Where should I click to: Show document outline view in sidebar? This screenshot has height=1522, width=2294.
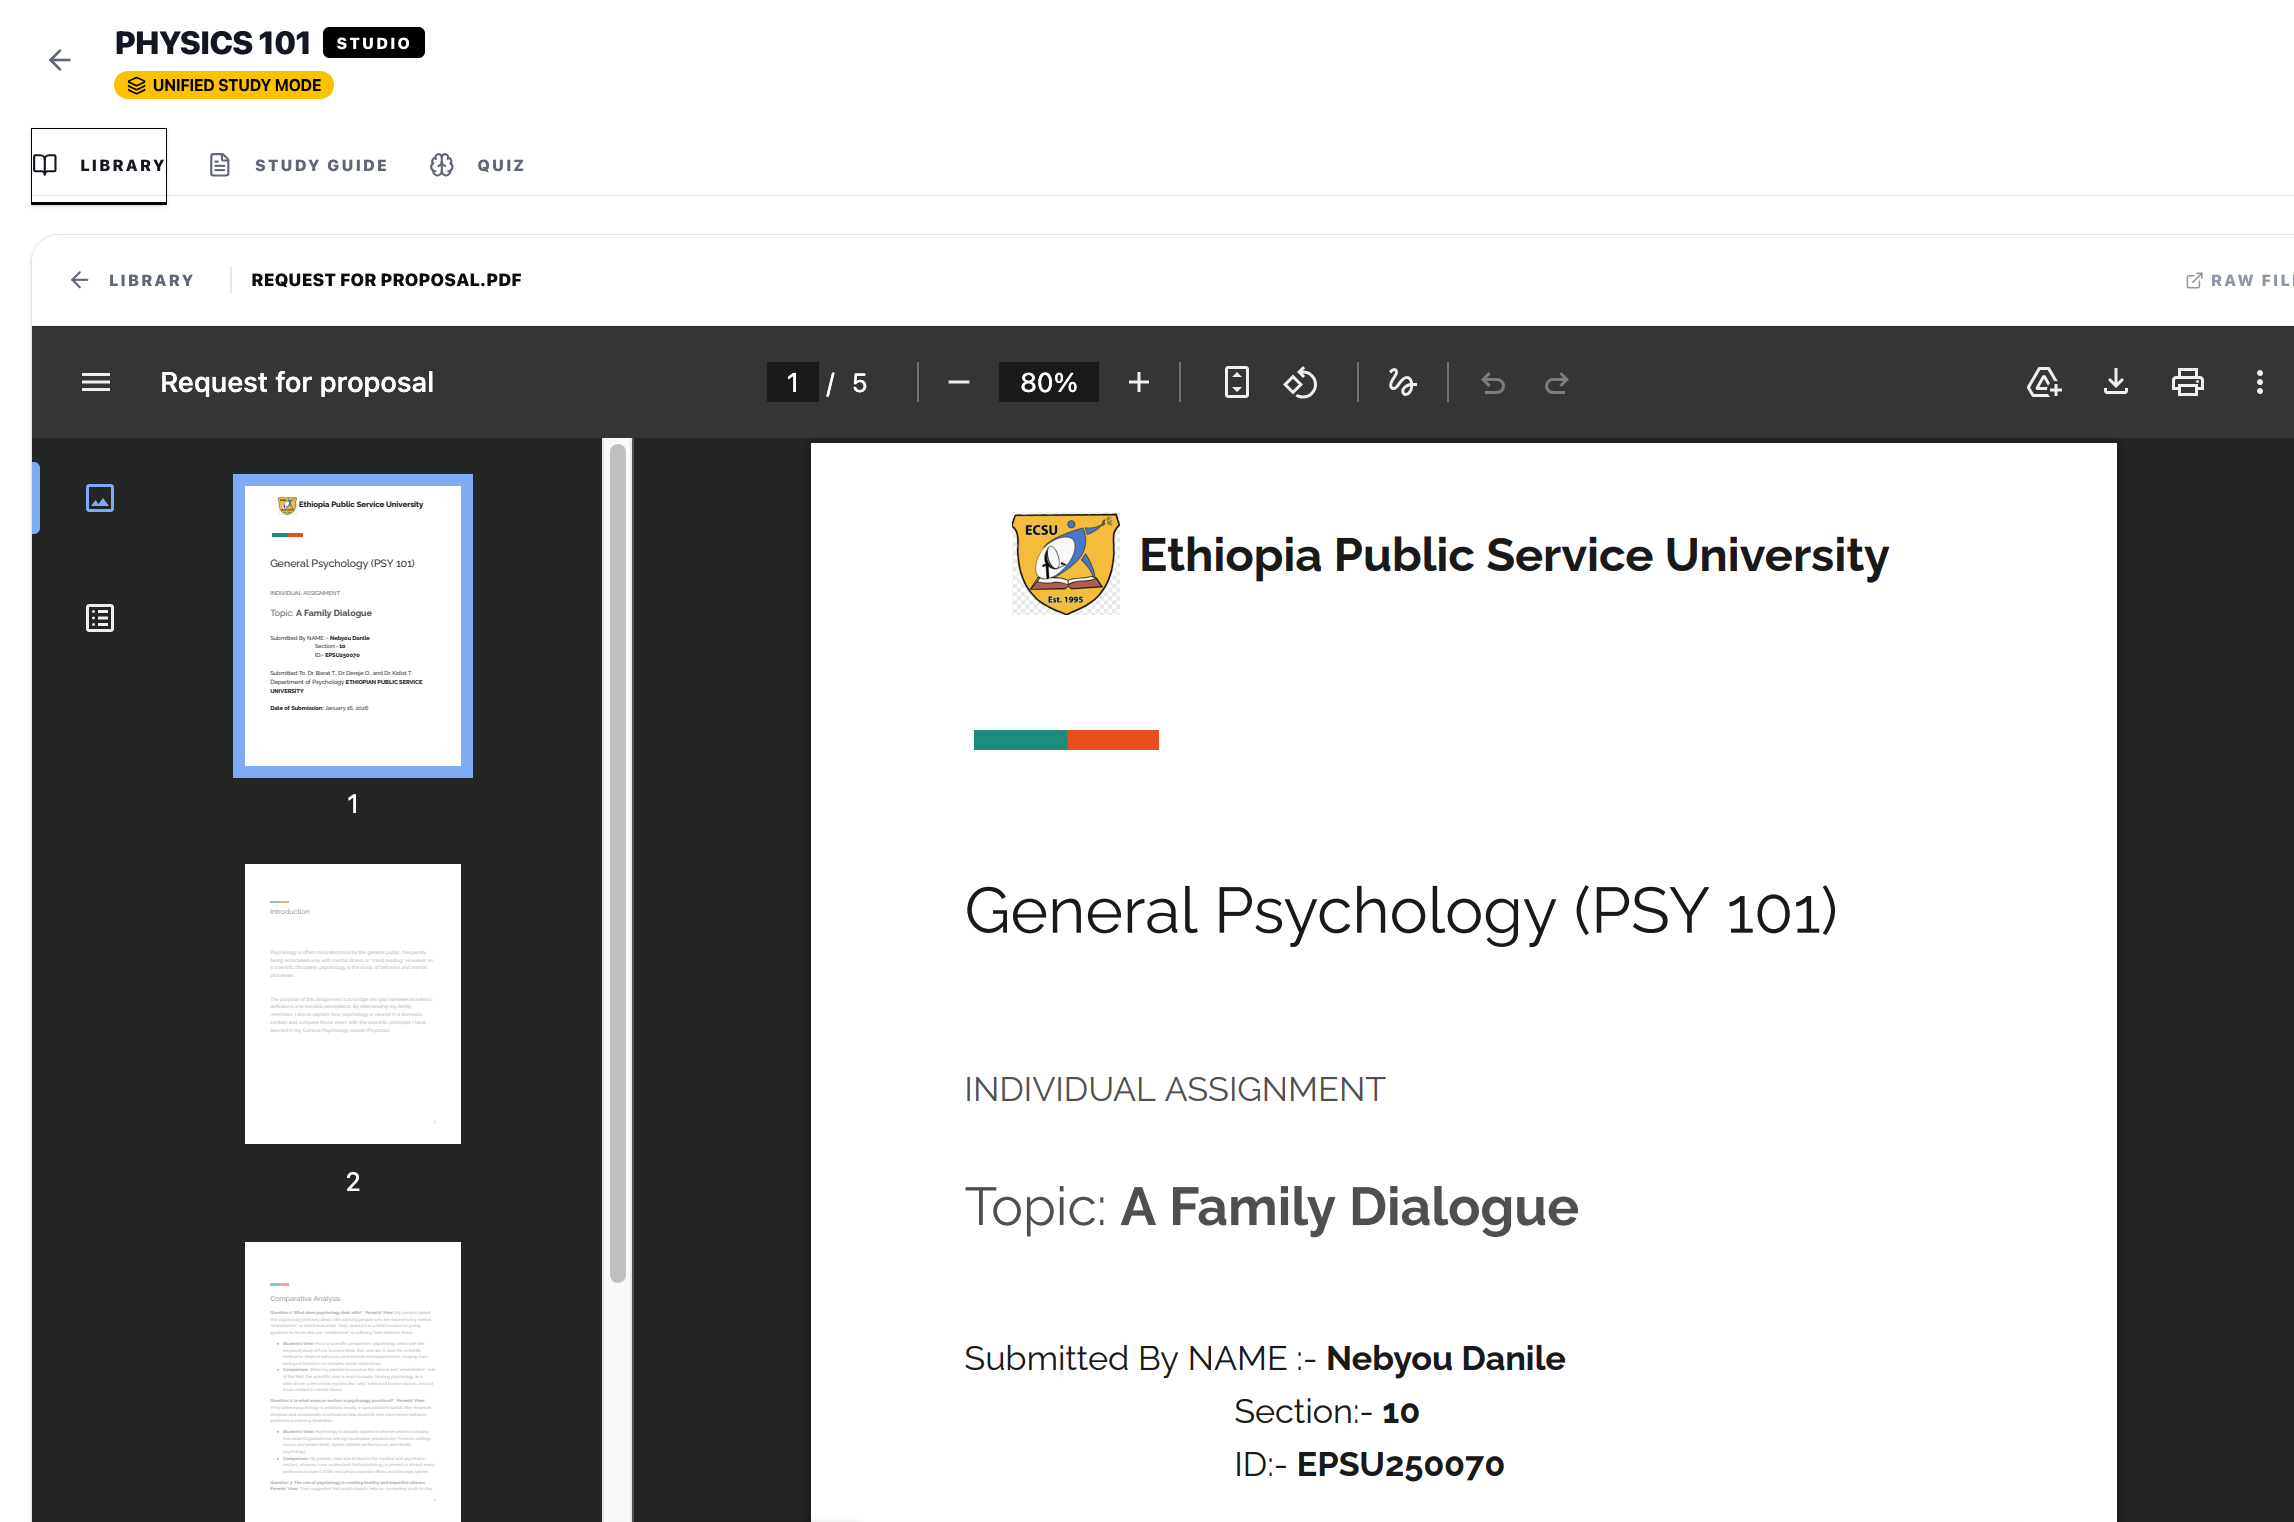(x=100, y=618)
